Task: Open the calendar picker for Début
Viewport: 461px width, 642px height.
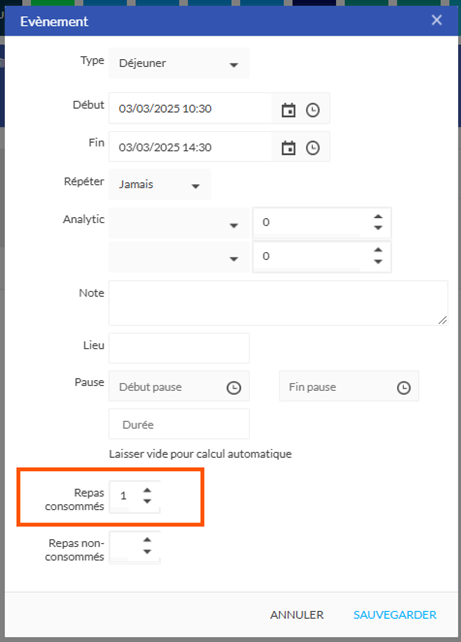Action: [x=288, y=110]
